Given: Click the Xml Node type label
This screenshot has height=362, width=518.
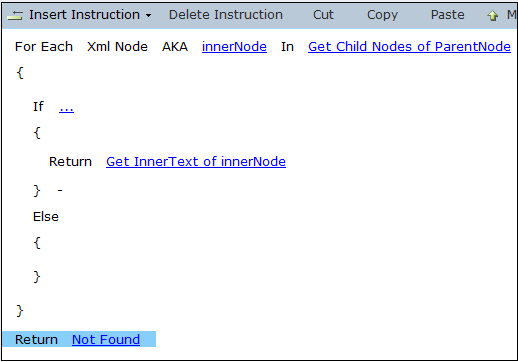Looking at the screenshot, I should pyautogui.click(x=117, y=47).
